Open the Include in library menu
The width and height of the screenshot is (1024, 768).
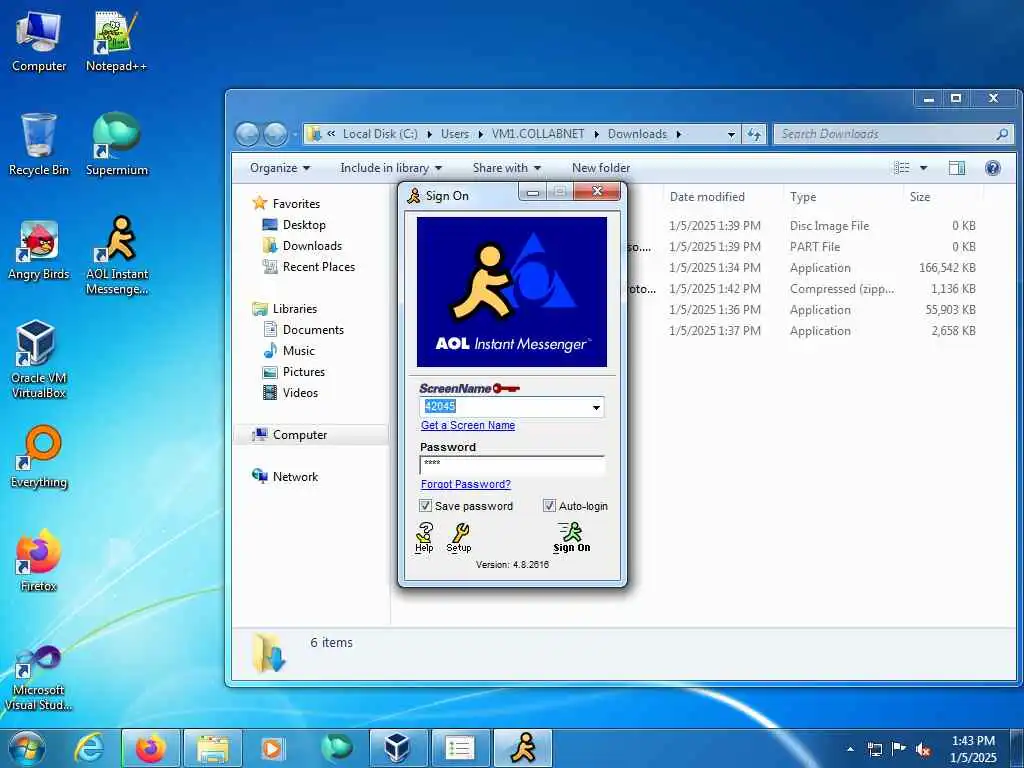click(391, 168)
